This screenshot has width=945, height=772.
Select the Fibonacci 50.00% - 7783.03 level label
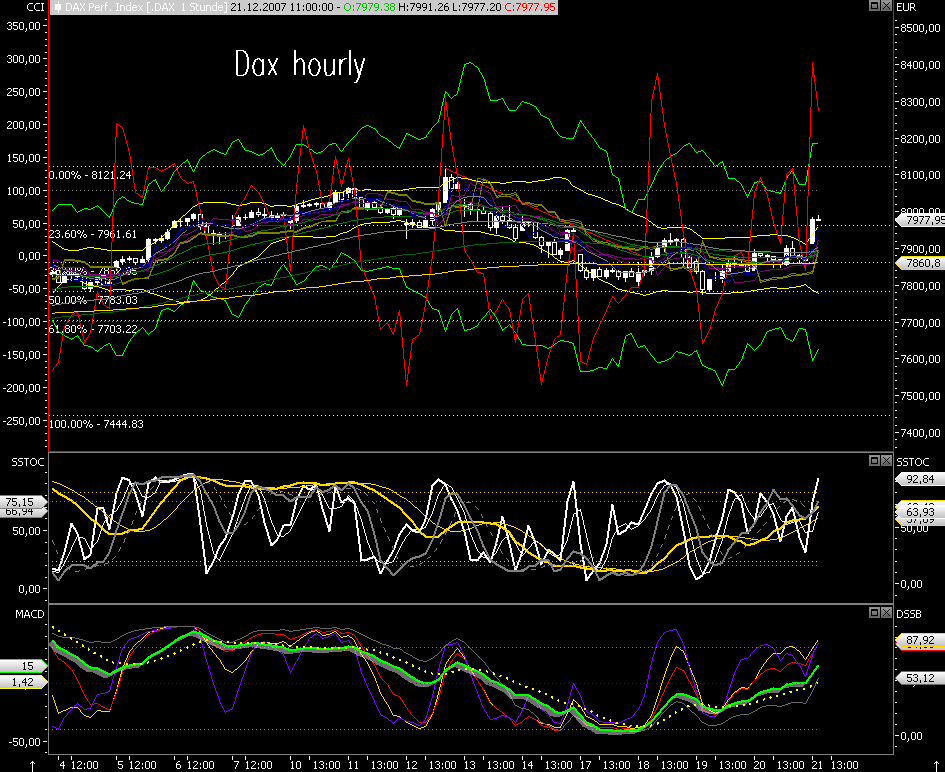pos(93,300)
